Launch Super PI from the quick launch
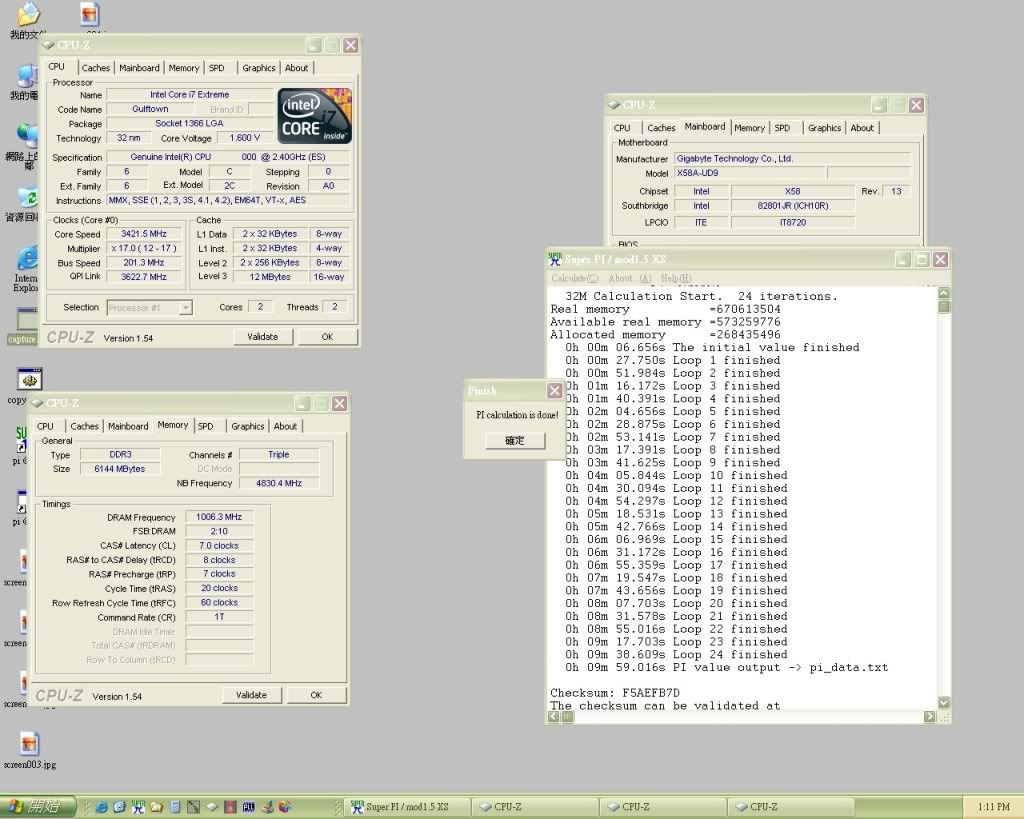 [138, 807]
